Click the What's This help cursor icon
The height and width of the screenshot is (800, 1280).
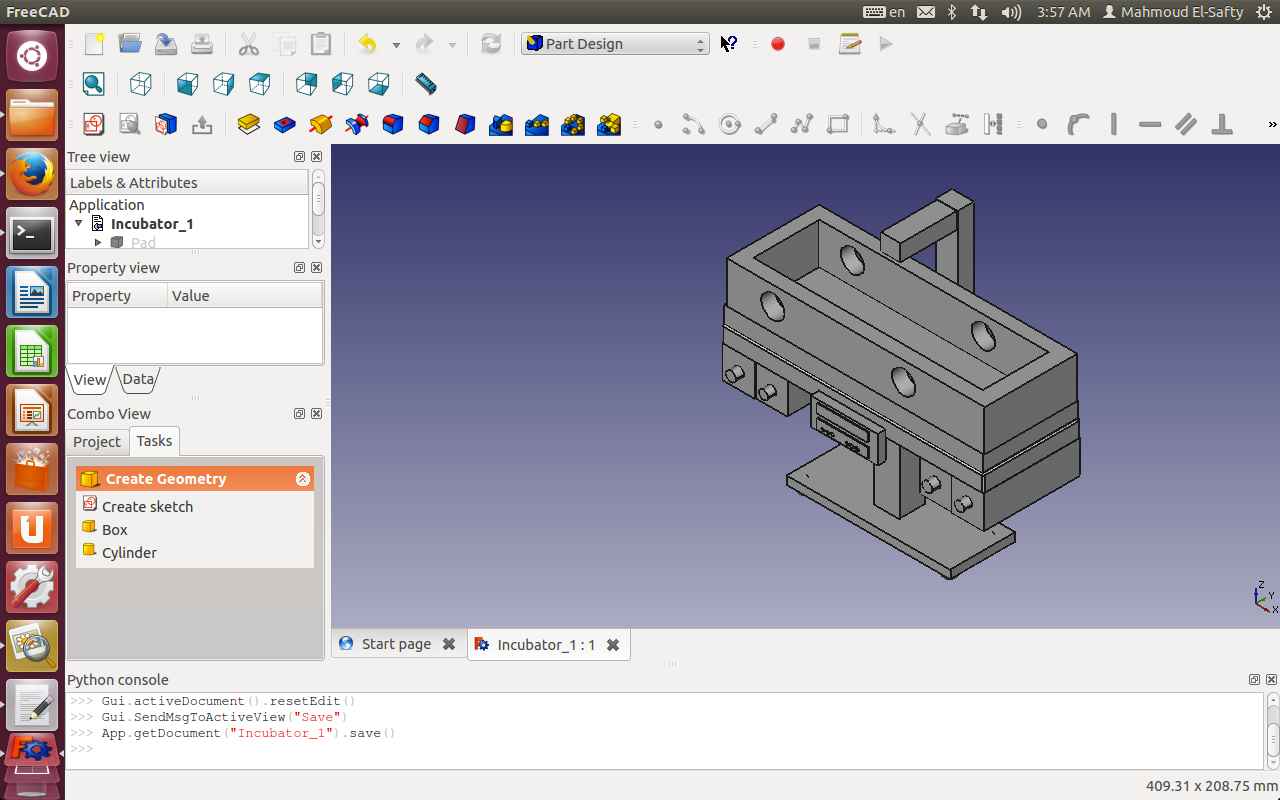[729, 44]
